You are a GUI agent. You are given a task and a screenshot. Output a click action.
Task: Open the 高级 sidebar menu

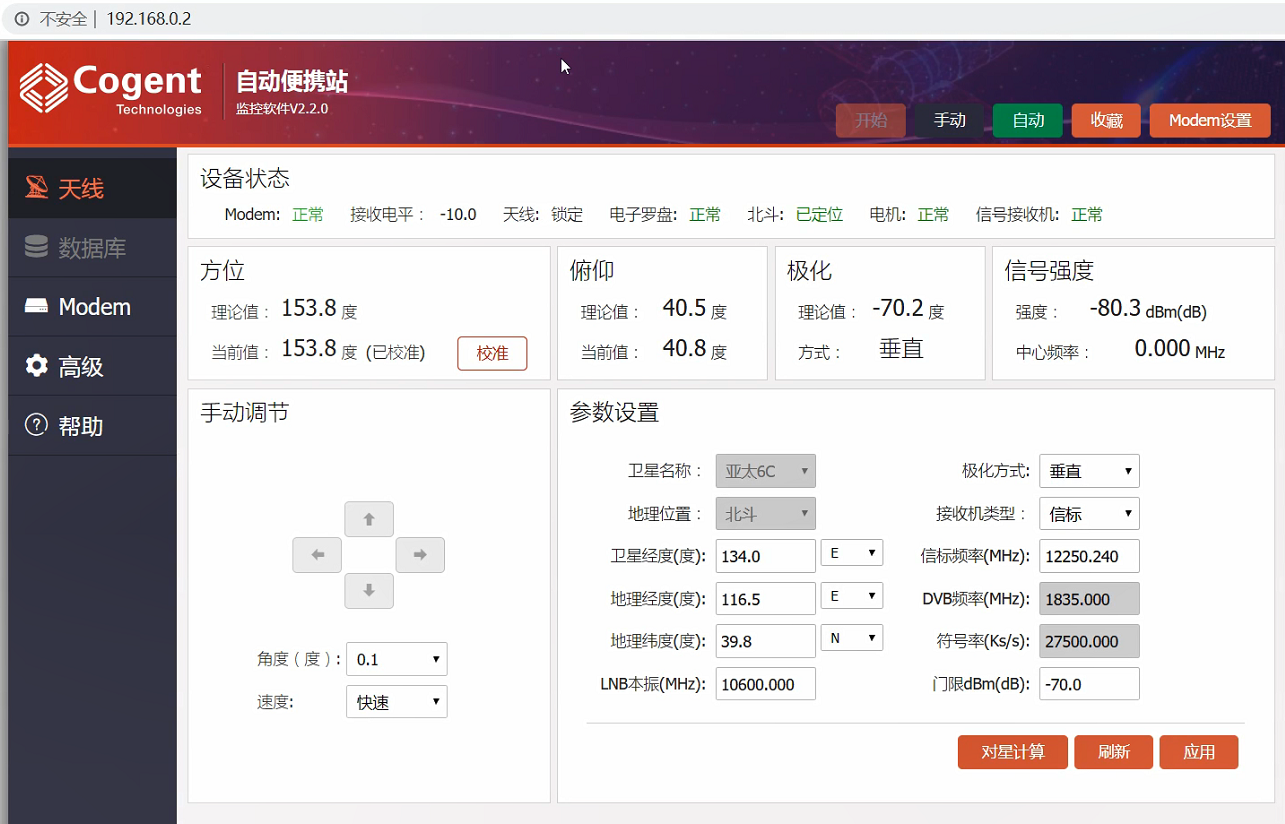pyautogui.click(x=92, y=366)
